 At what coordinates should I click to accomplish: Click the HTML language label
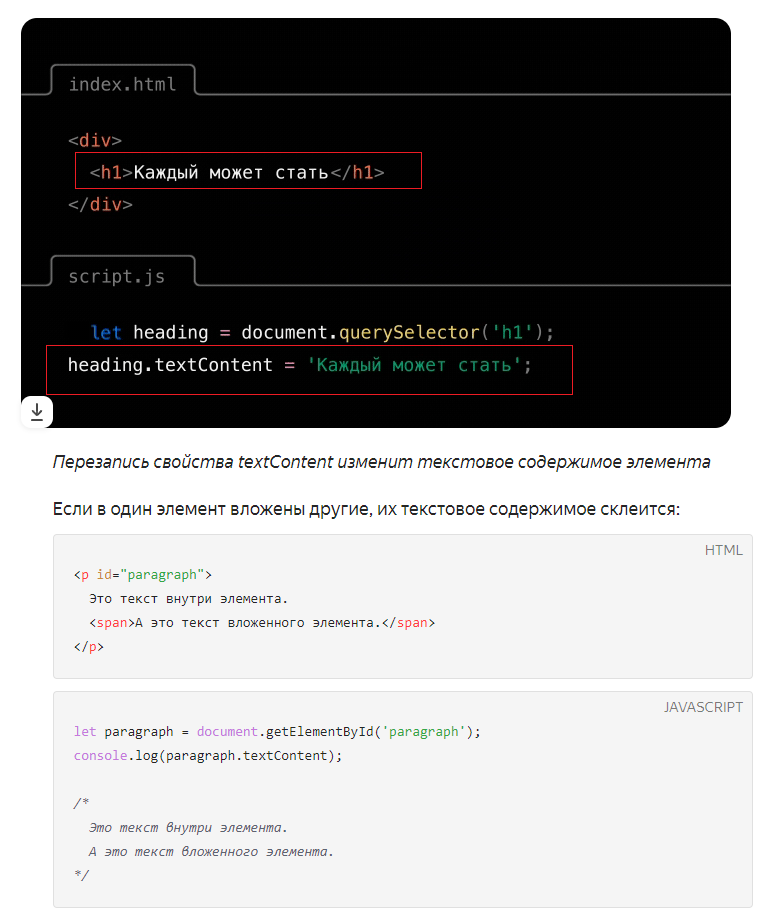click(723, 550)
